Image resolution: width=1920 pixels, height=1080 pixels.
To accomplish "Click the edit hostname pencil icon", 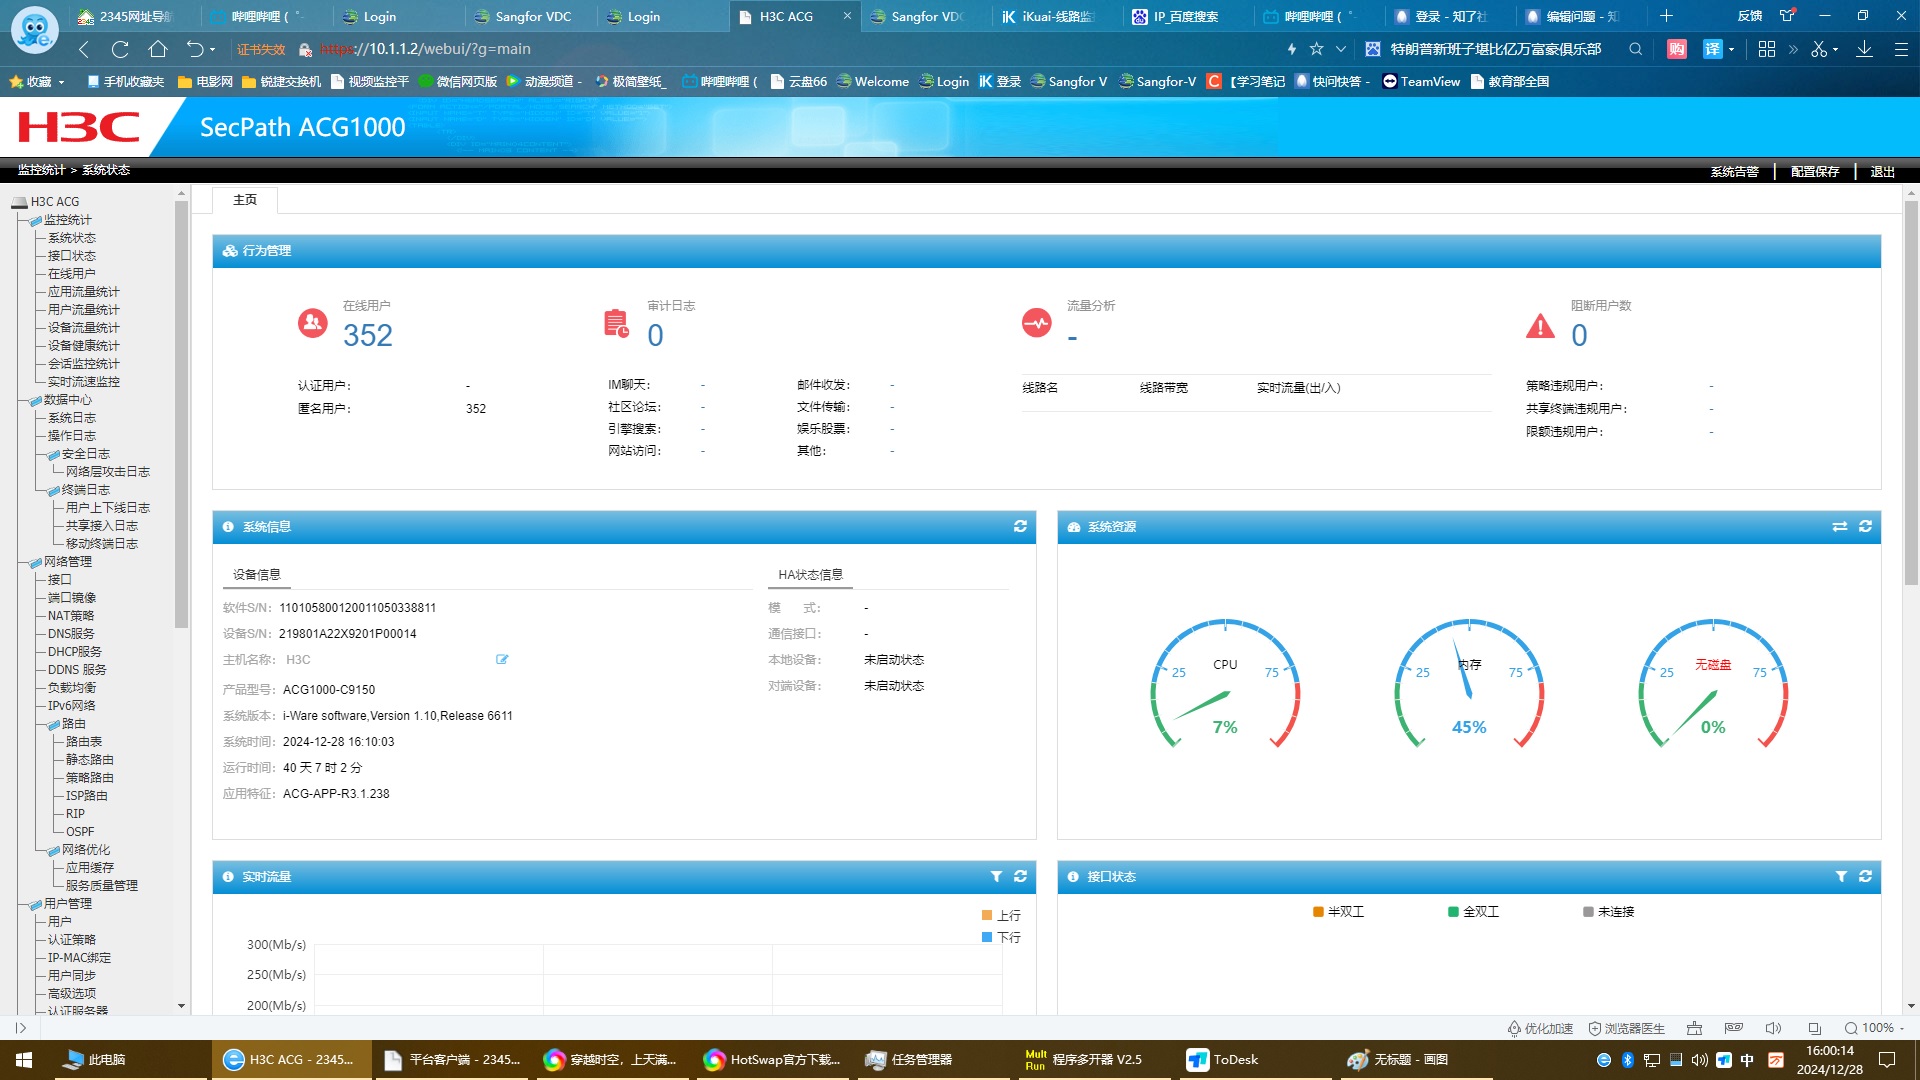I will [x=502, y=659].
